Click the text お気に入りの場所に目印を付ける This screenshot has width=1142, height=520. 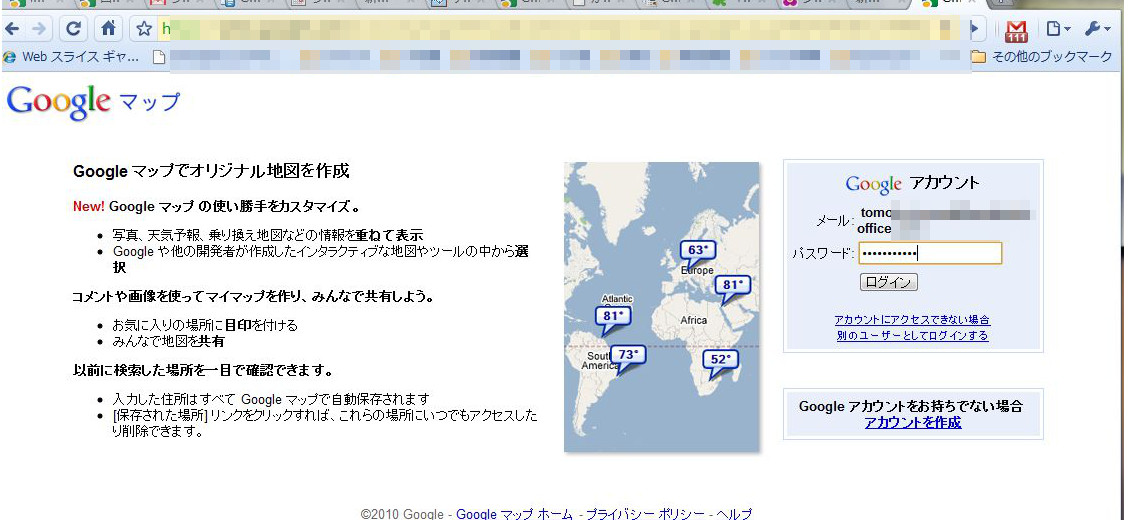point(205,325)
